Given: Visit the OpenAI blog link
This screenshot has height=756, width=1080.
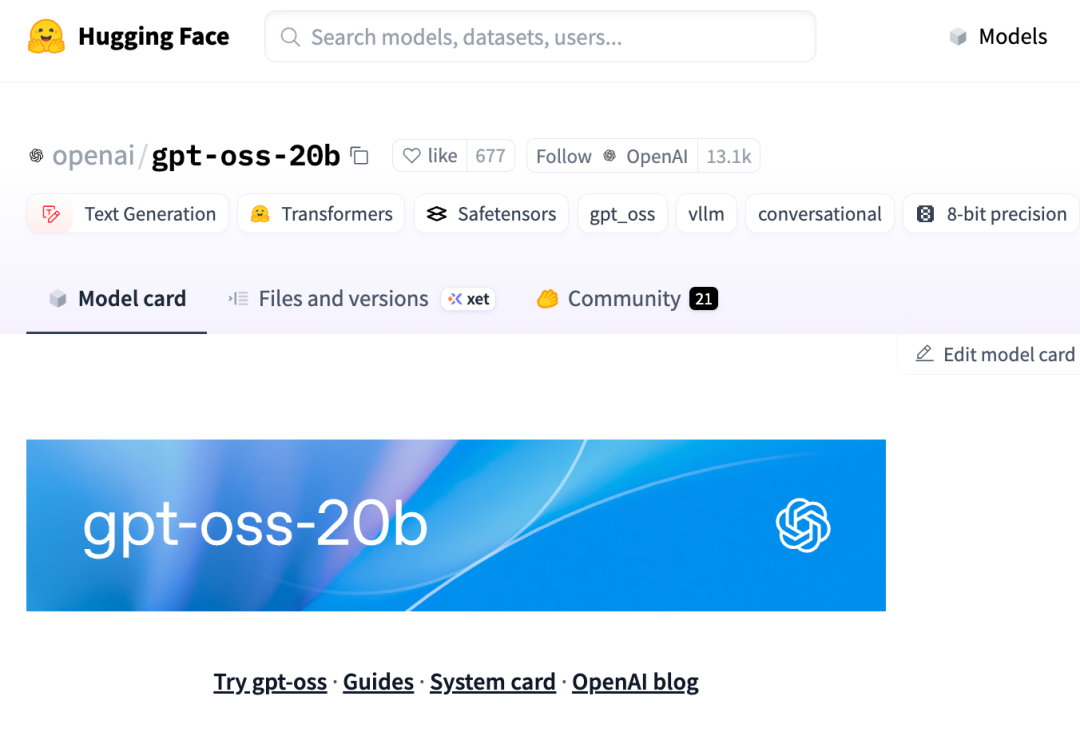Looking at the screenshot, I should [635, 682].
